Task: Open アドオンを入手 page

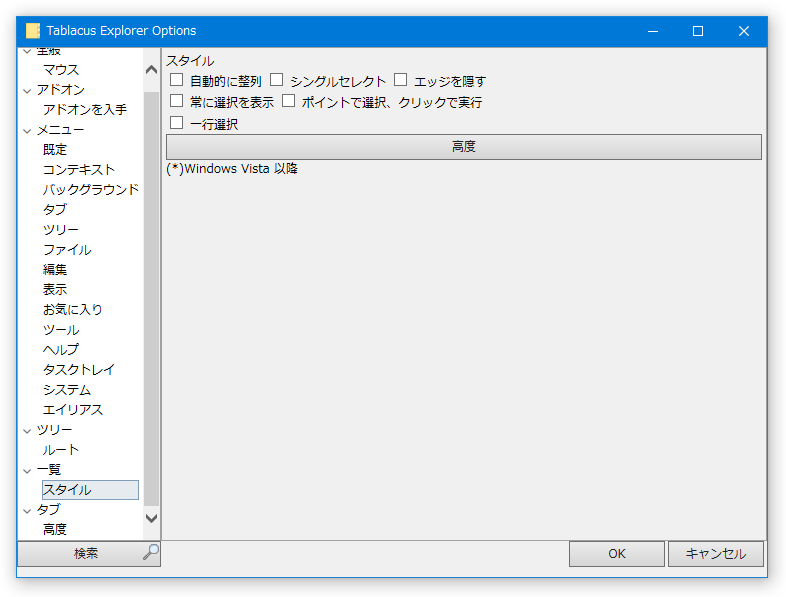Action: pyautogui.click(x=85, y=109)
